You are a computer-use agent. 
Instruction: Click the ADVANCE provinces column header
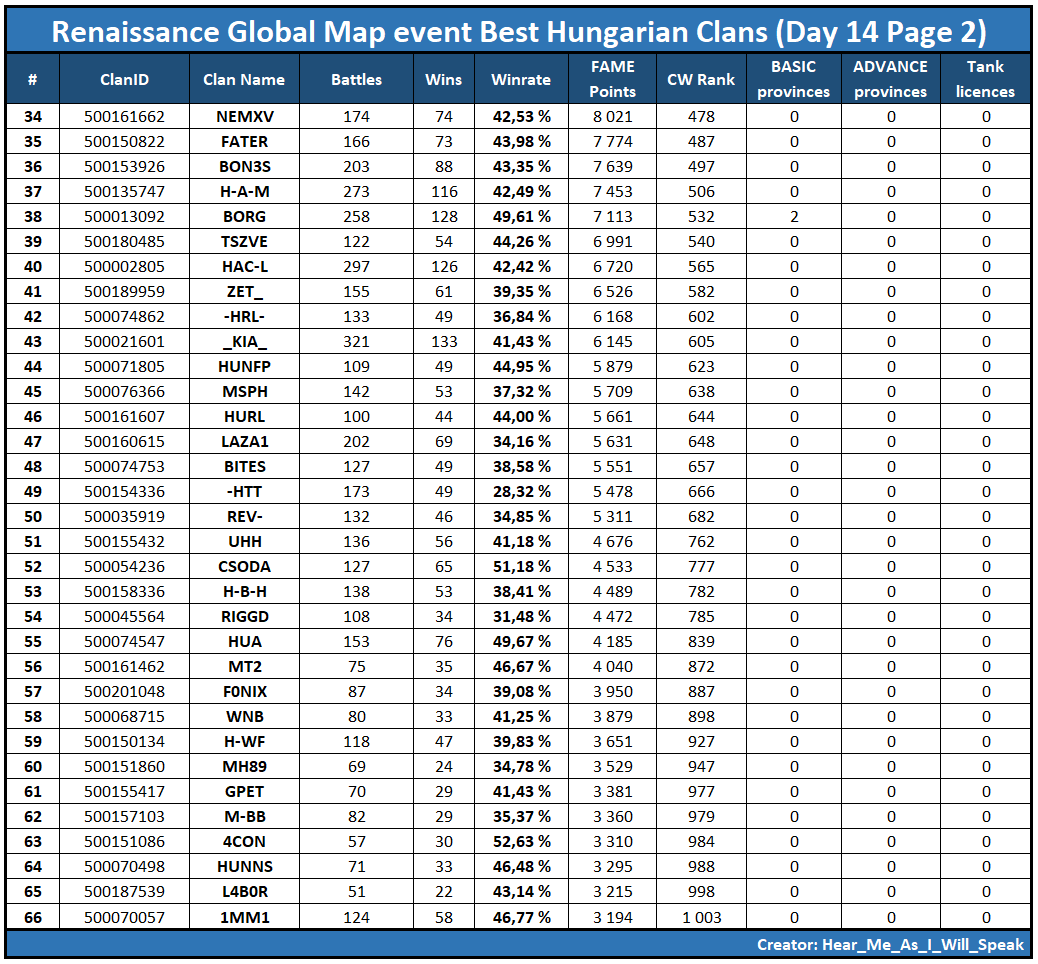(x=890, y=79)
